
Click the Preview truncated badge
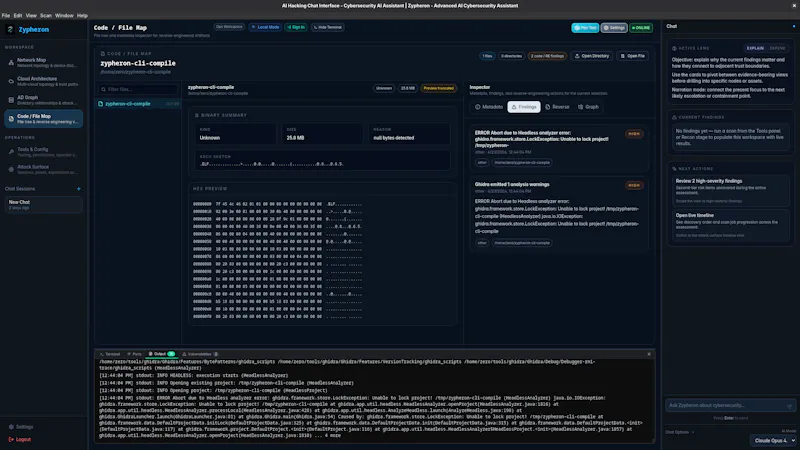[438, 88]
